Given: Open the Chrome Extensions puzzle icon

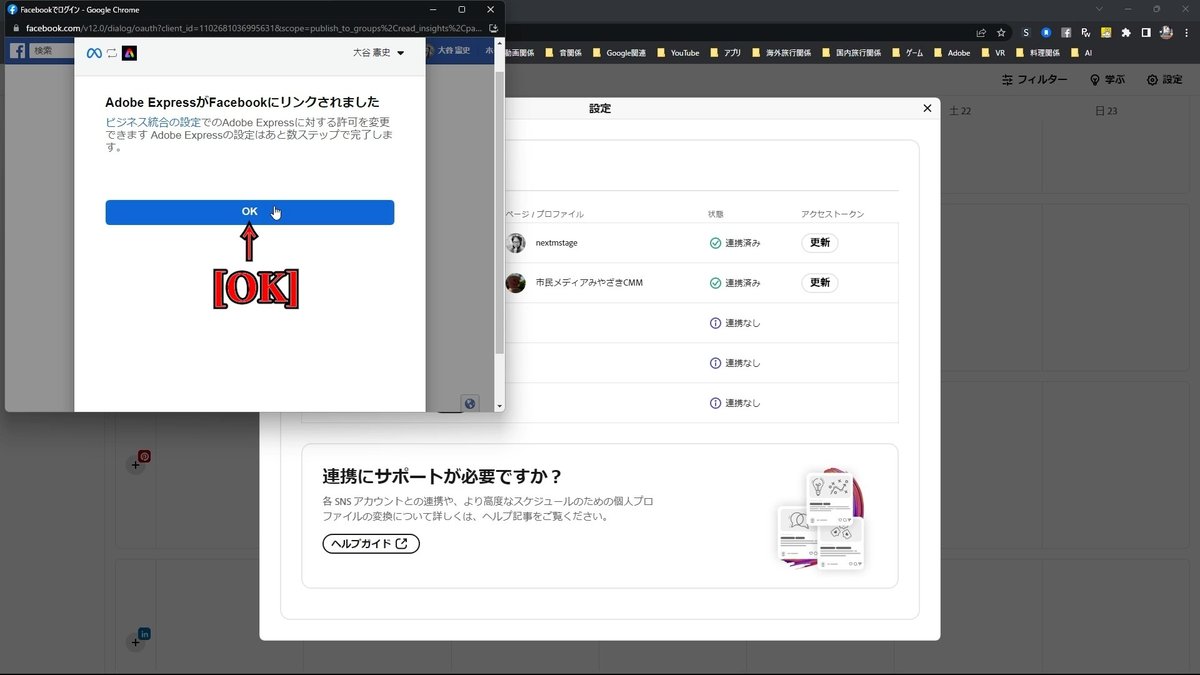Looking at the screenshot, I should 1126,32.
